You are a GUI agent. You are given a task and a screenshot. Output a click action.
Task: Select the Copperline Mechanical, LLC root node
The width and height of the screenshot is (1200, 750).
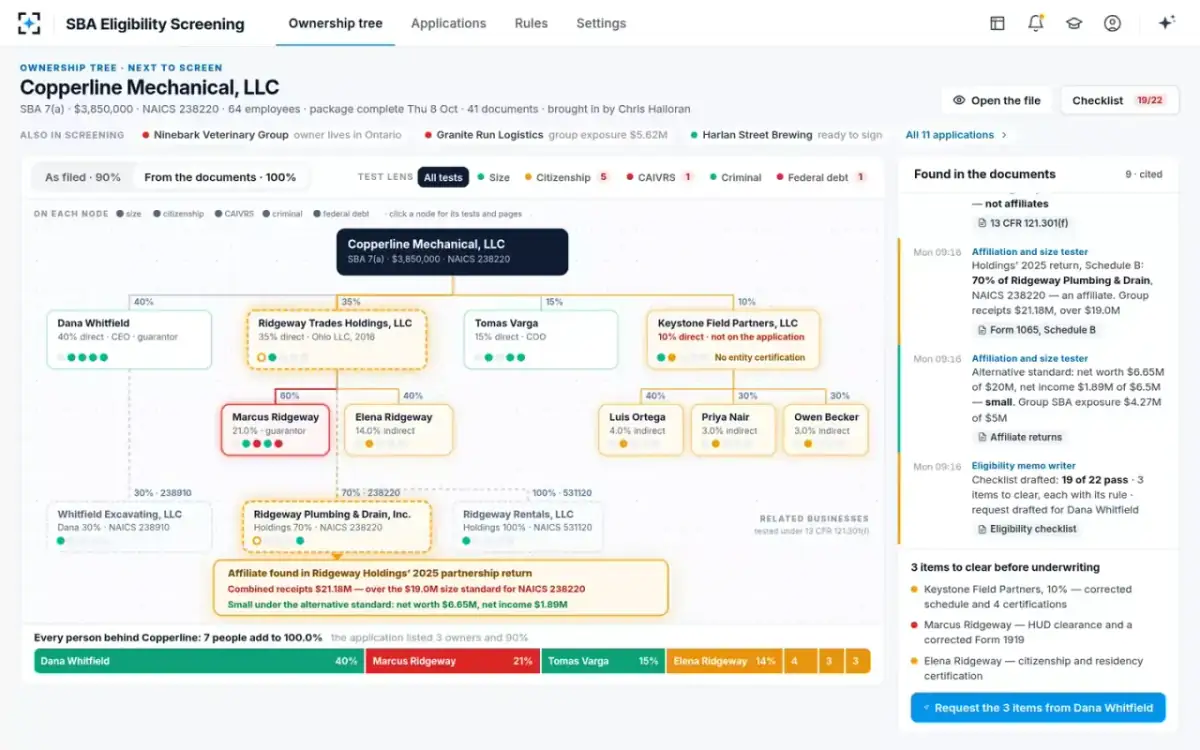452,252
